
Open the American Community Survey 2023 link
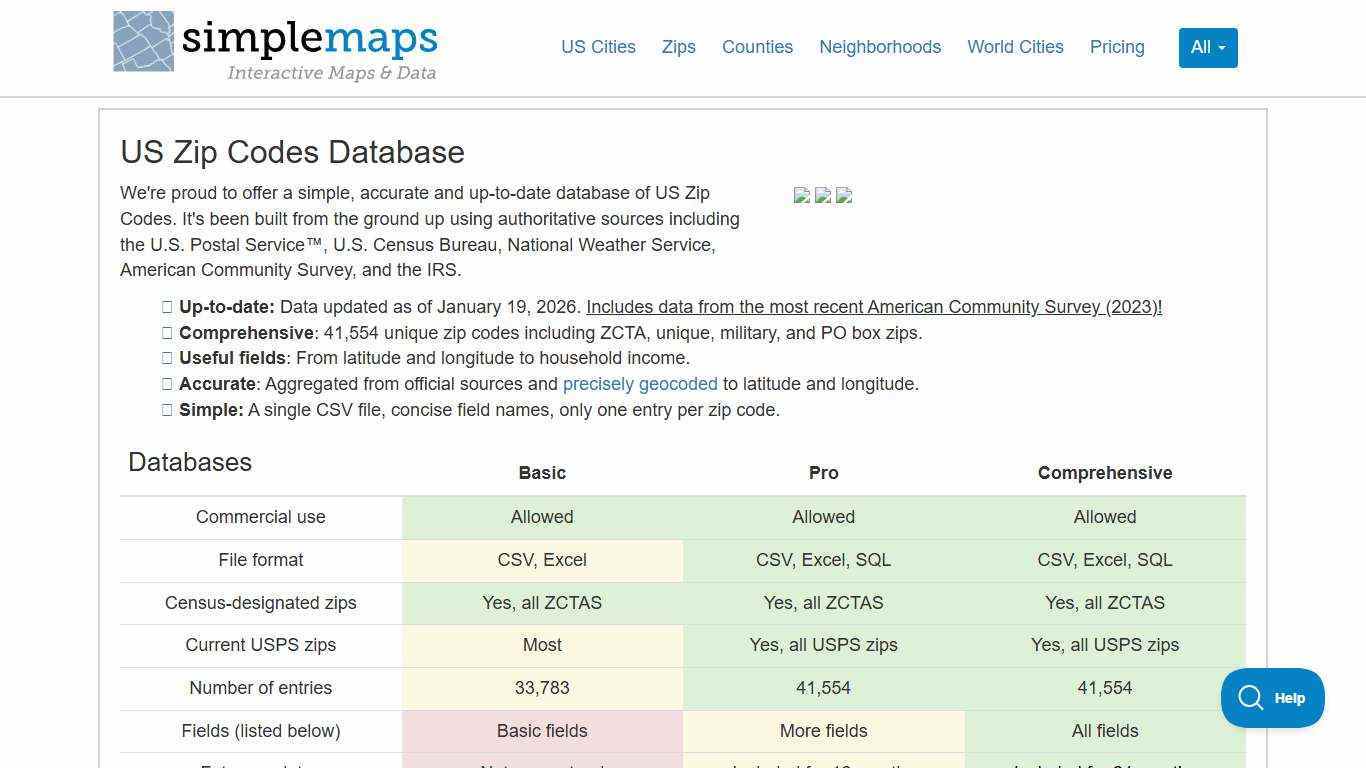click(875, 307)
